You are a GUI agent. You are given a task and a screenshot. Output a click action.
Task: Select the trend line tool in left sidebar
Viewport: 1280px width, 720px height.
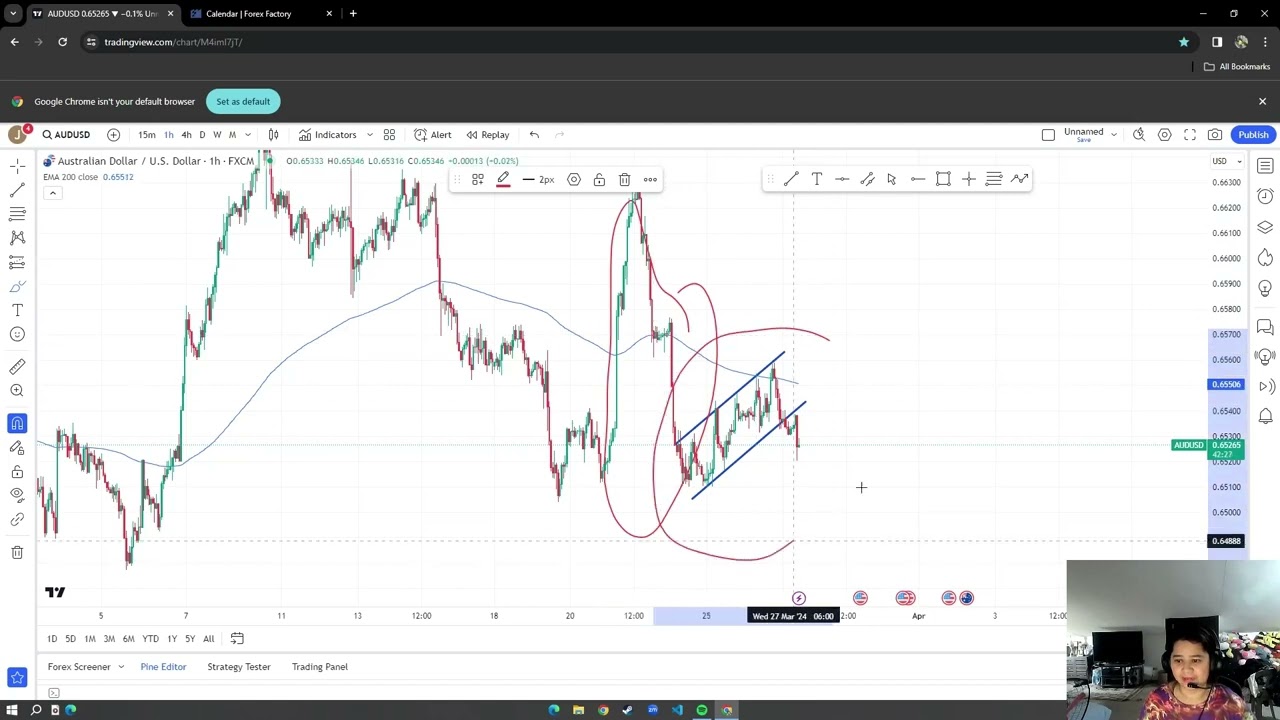click(17, 190)
